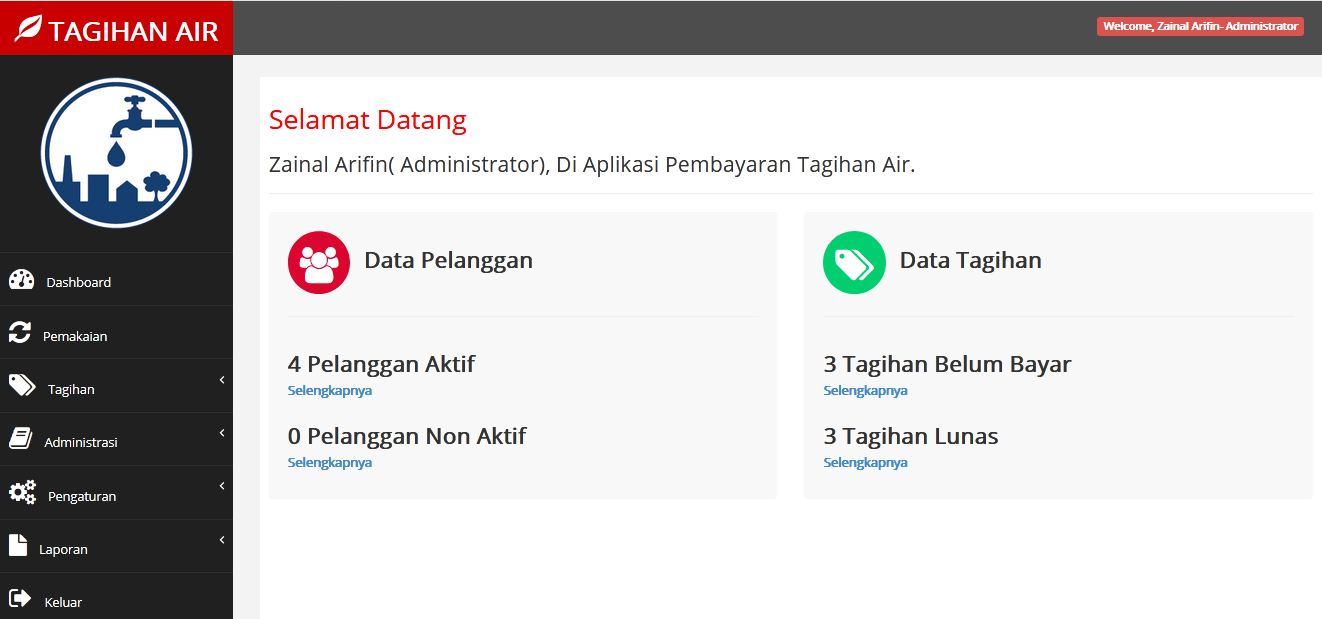Expand the Administrasi submenu
Image resolution: width=1322 pixels, height=619 pixels.
(x=222, y=434)
